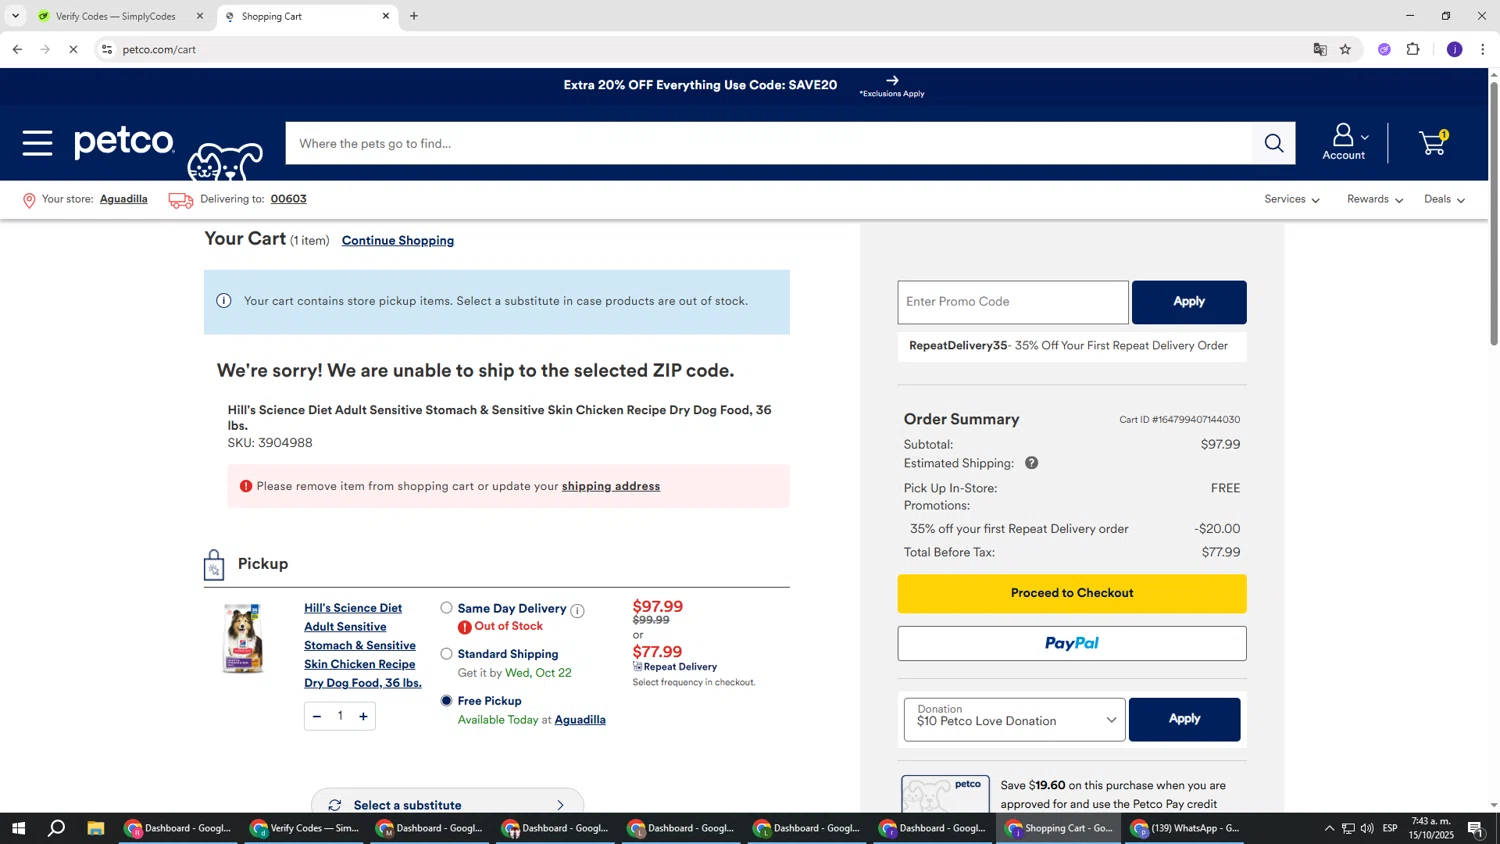Apply the promo code

click(x=1189, y=302)
